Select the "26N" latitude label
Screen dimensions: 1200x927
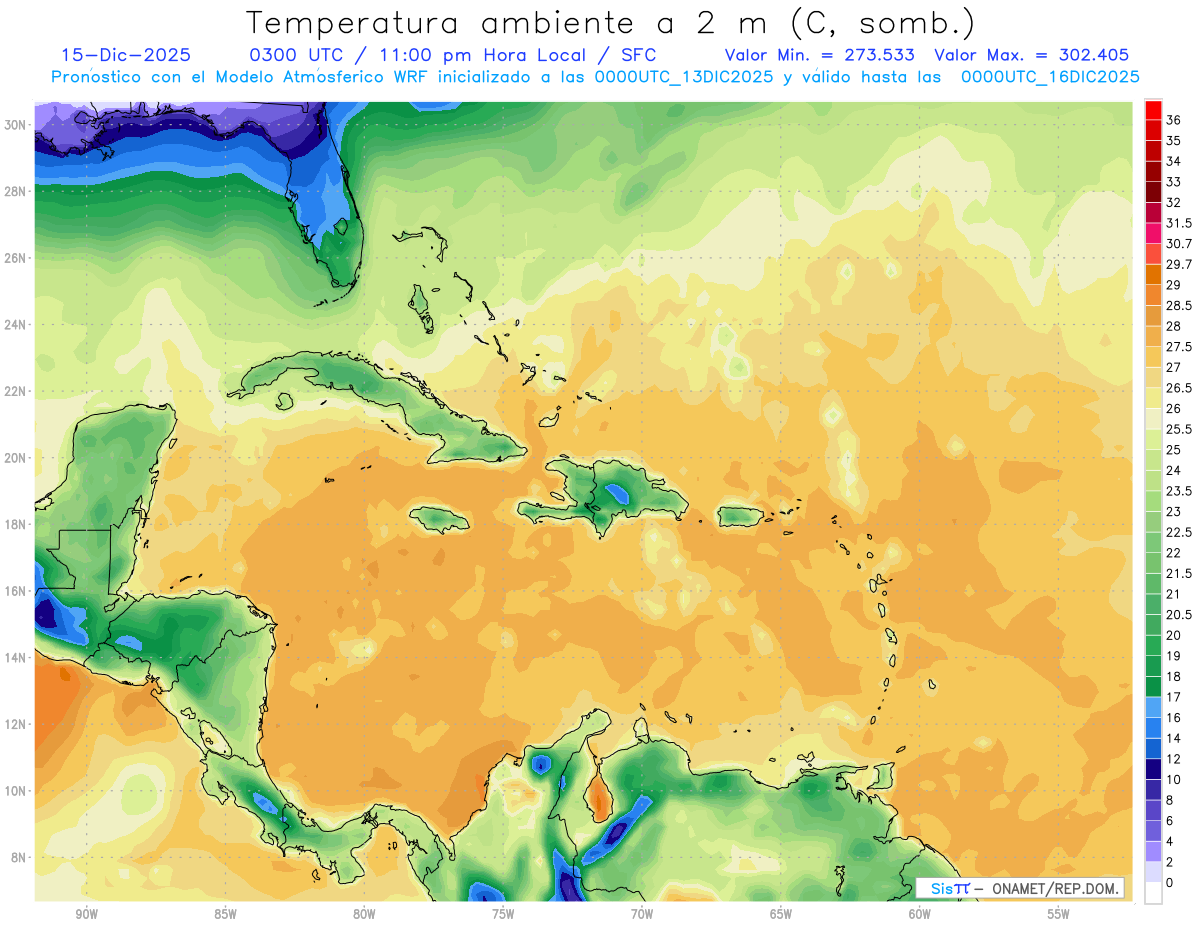15,258
